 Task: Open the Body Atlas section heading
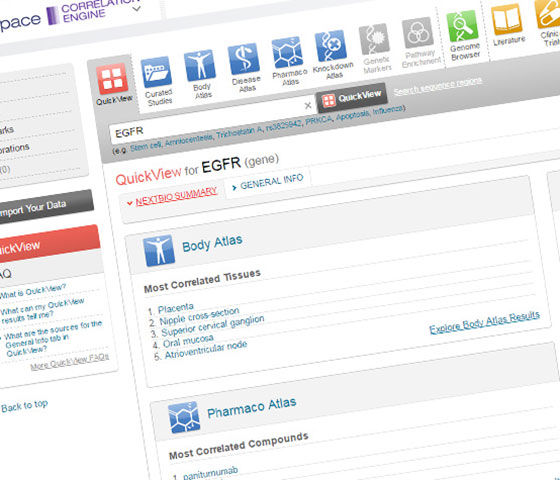[x=212, y=243]
